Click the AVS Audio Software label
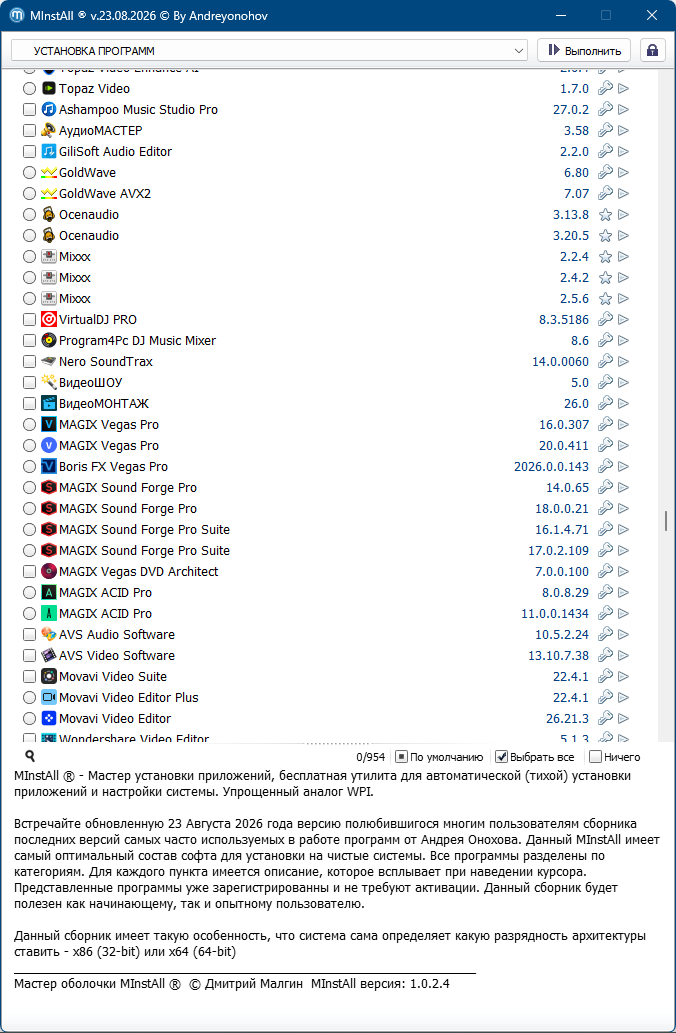Screen dimensions: 676x1033 (x=117, y=634)
